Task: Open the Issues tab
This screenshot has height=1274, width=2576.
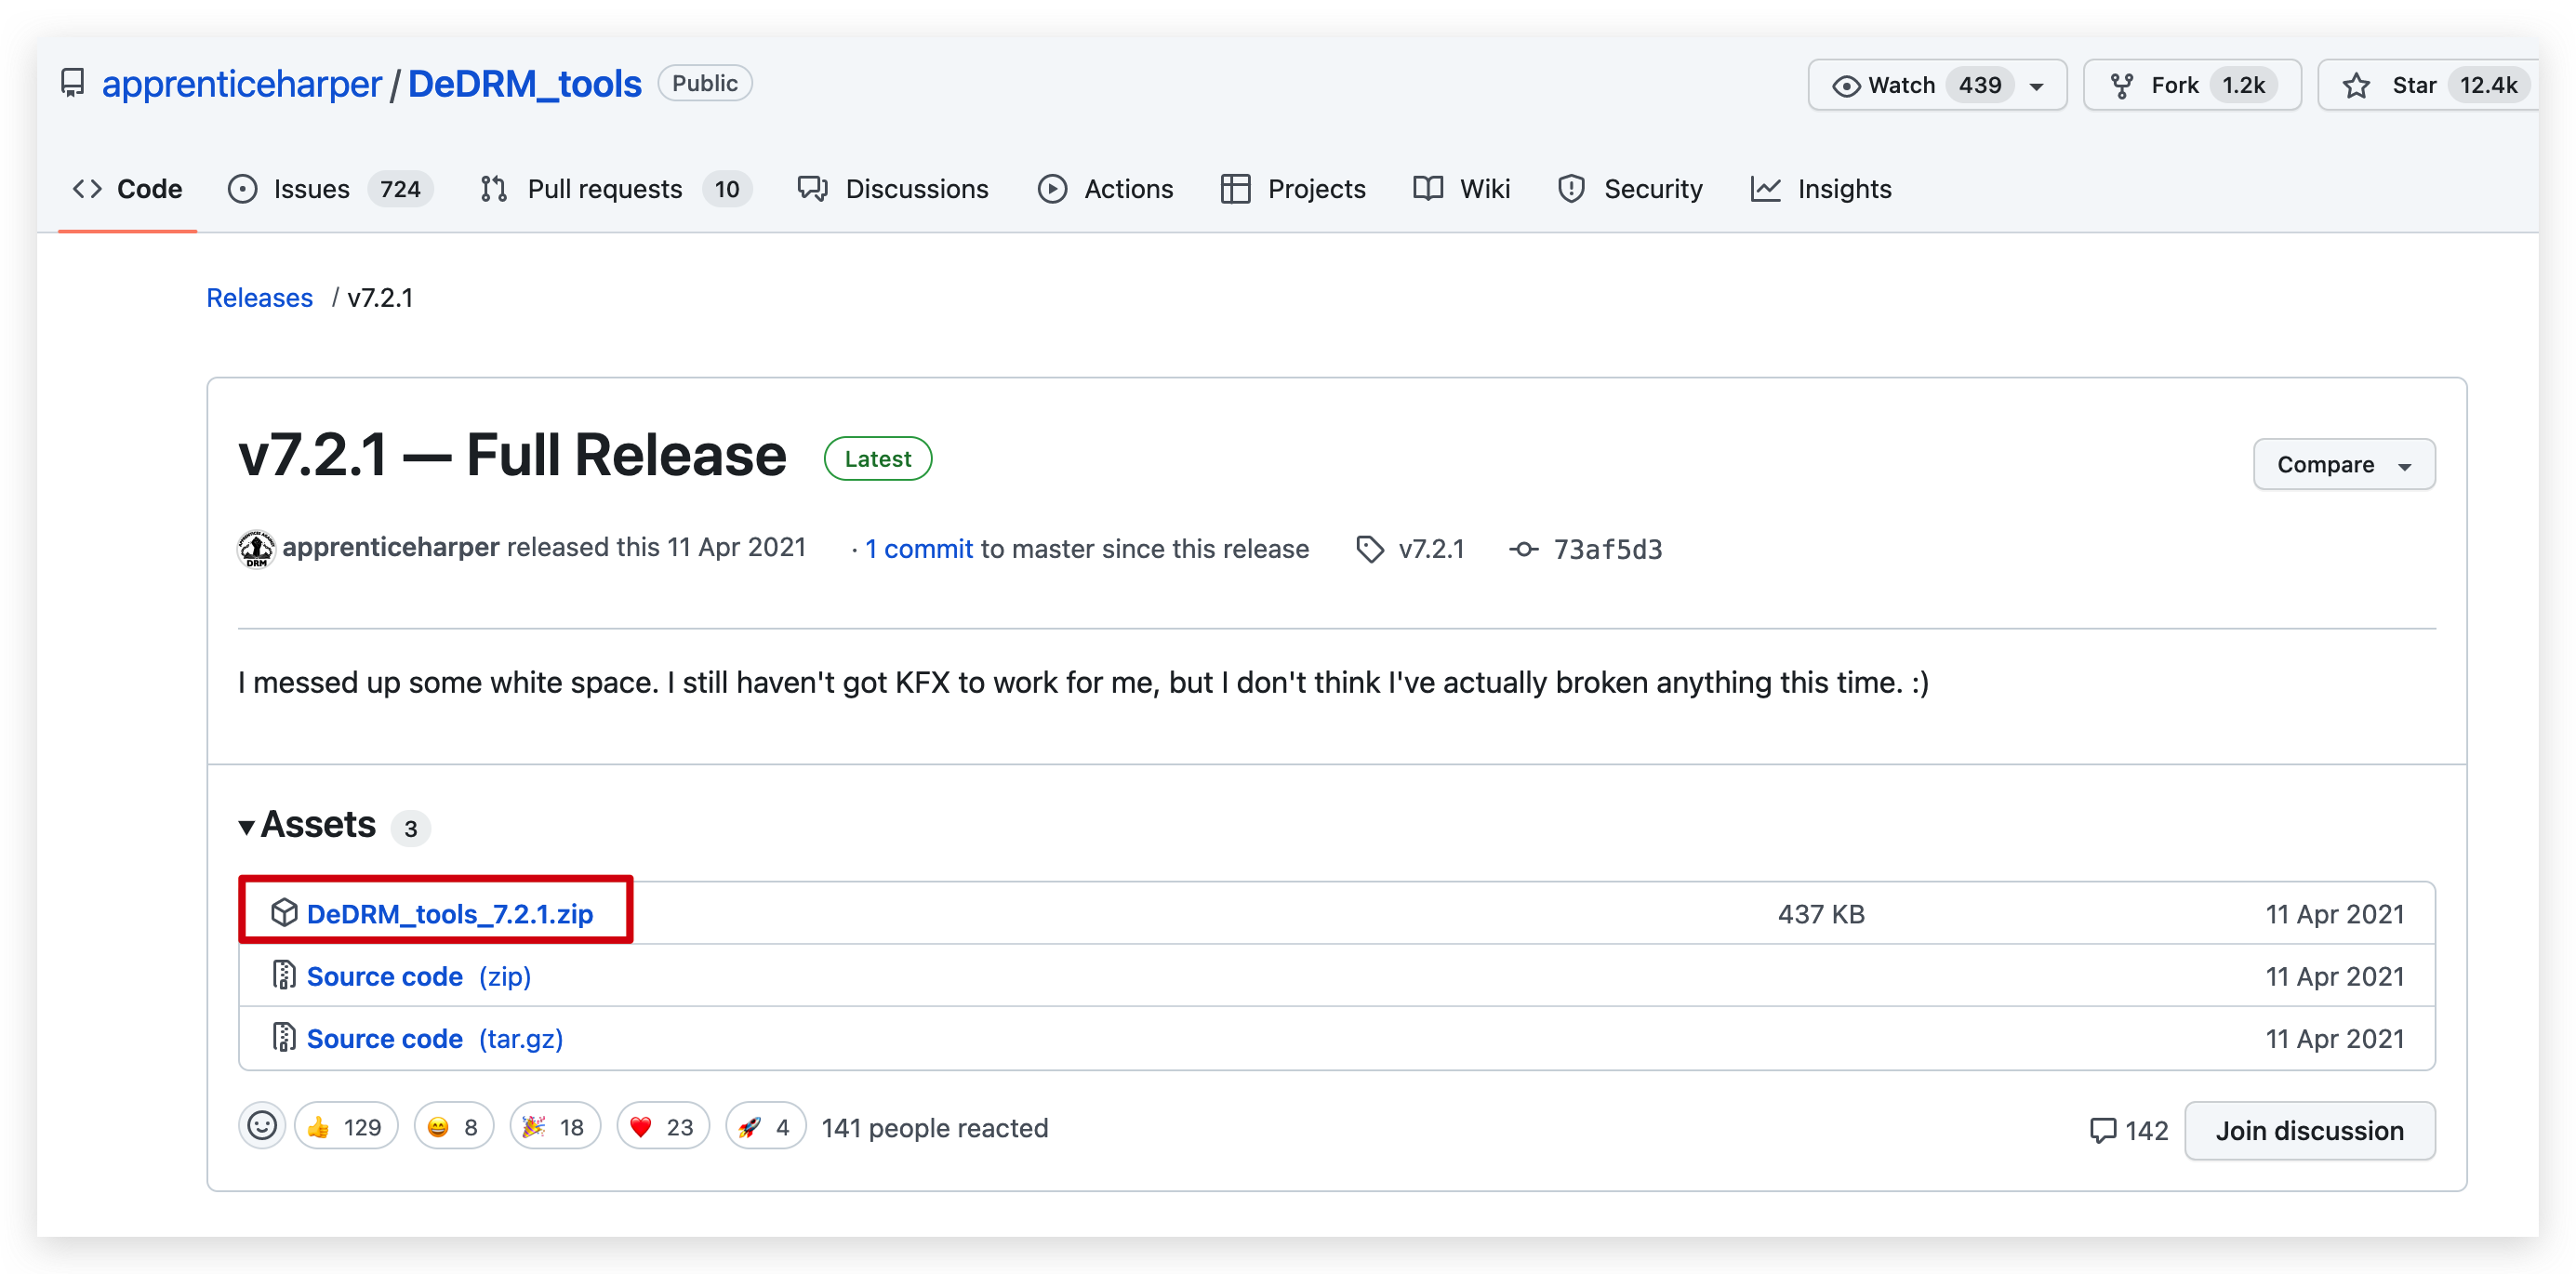Action: [330, 188]
